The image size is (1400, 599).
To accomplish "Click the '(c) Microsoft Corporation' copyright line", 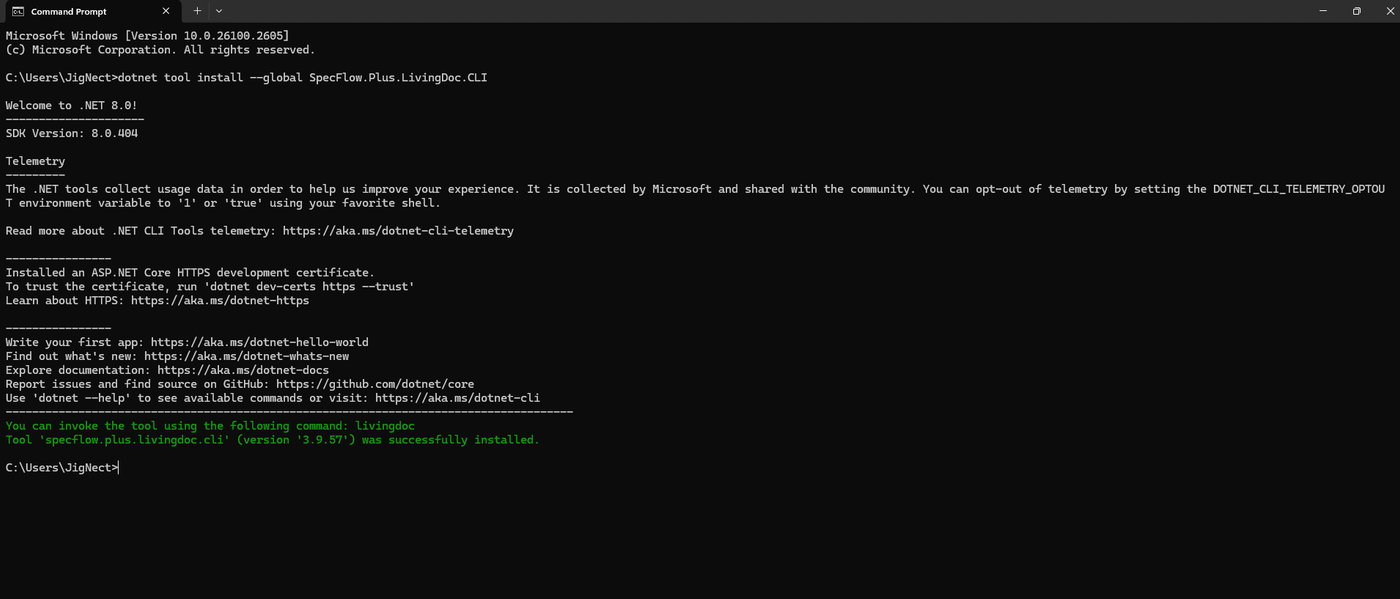I will coord(160,50).
